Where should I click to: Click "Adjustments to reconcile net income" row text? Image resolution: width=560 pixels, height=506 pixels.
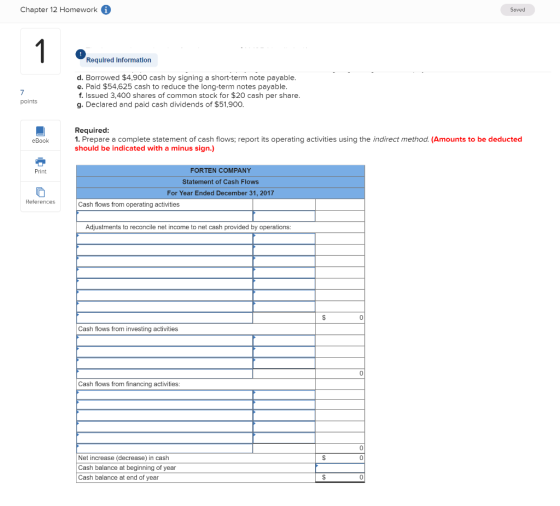click(x=188, y=227)
